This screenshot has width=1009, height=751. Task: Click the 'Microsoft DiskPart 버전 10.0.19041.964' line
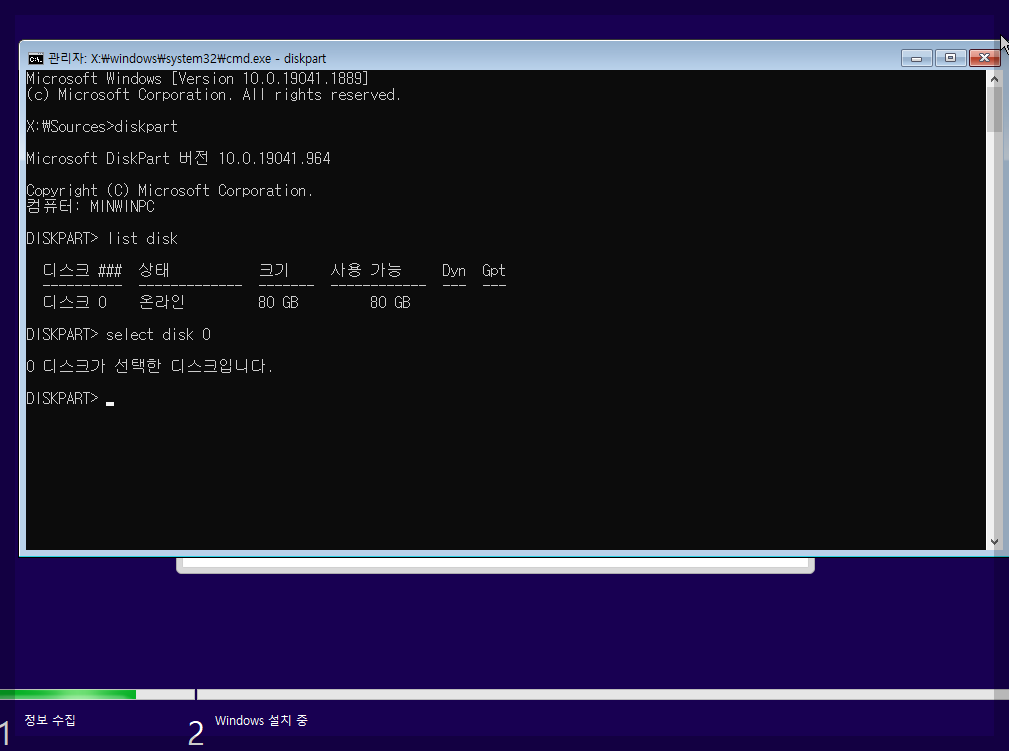[178, 158]
